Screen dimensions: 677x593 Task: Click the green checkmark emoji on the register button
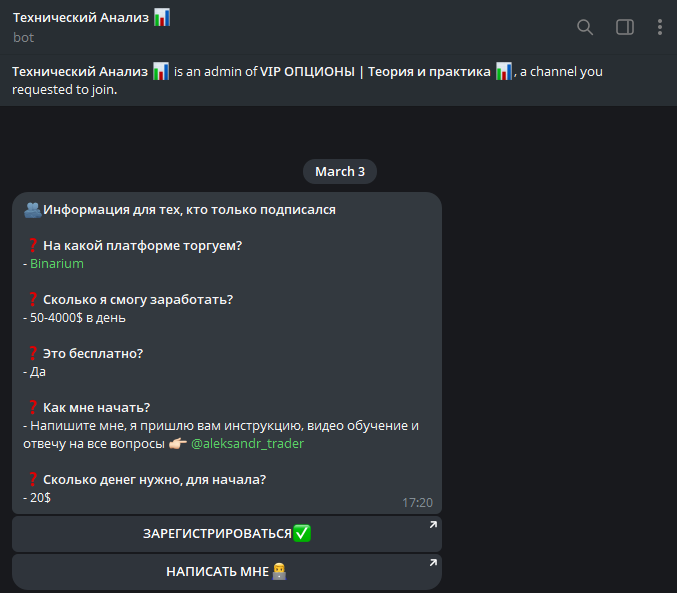302,534
